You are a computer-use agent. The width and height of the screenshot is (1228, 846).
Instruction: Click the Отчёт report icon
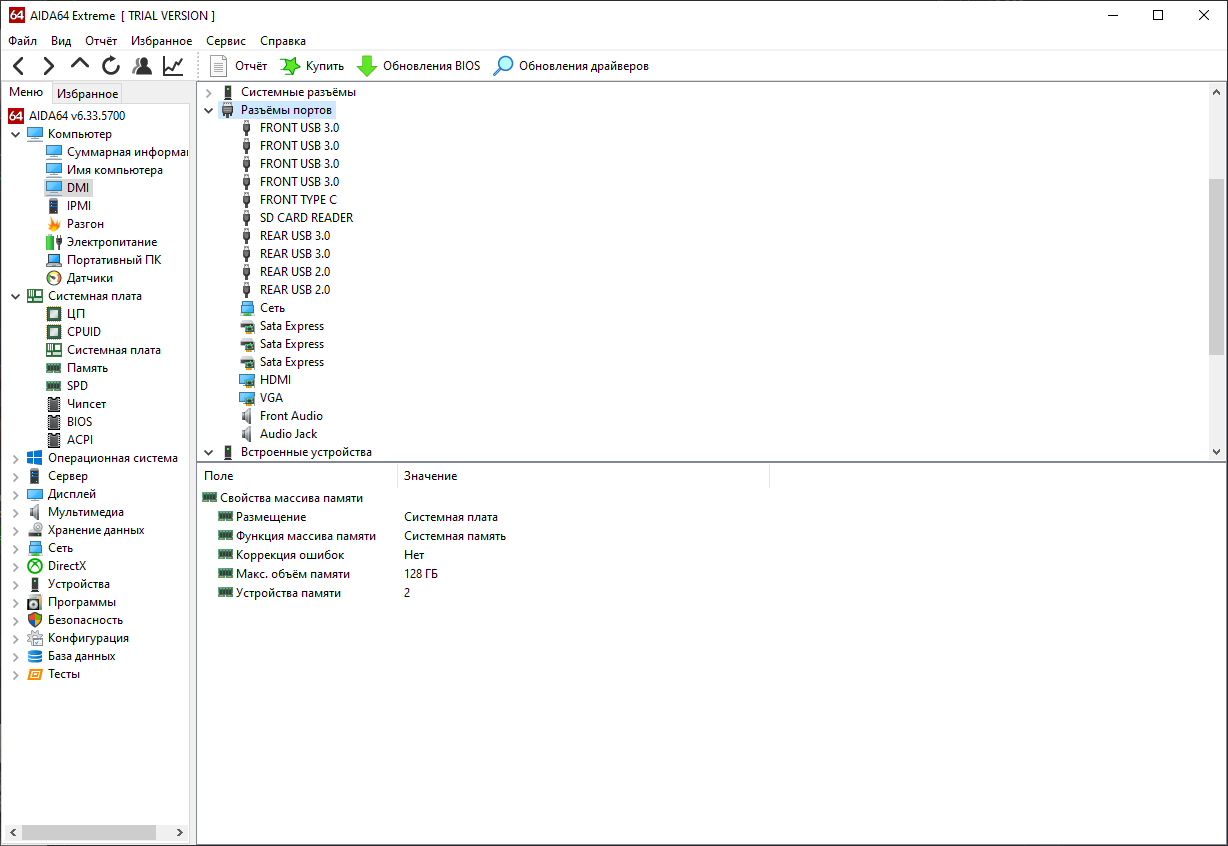219,66
